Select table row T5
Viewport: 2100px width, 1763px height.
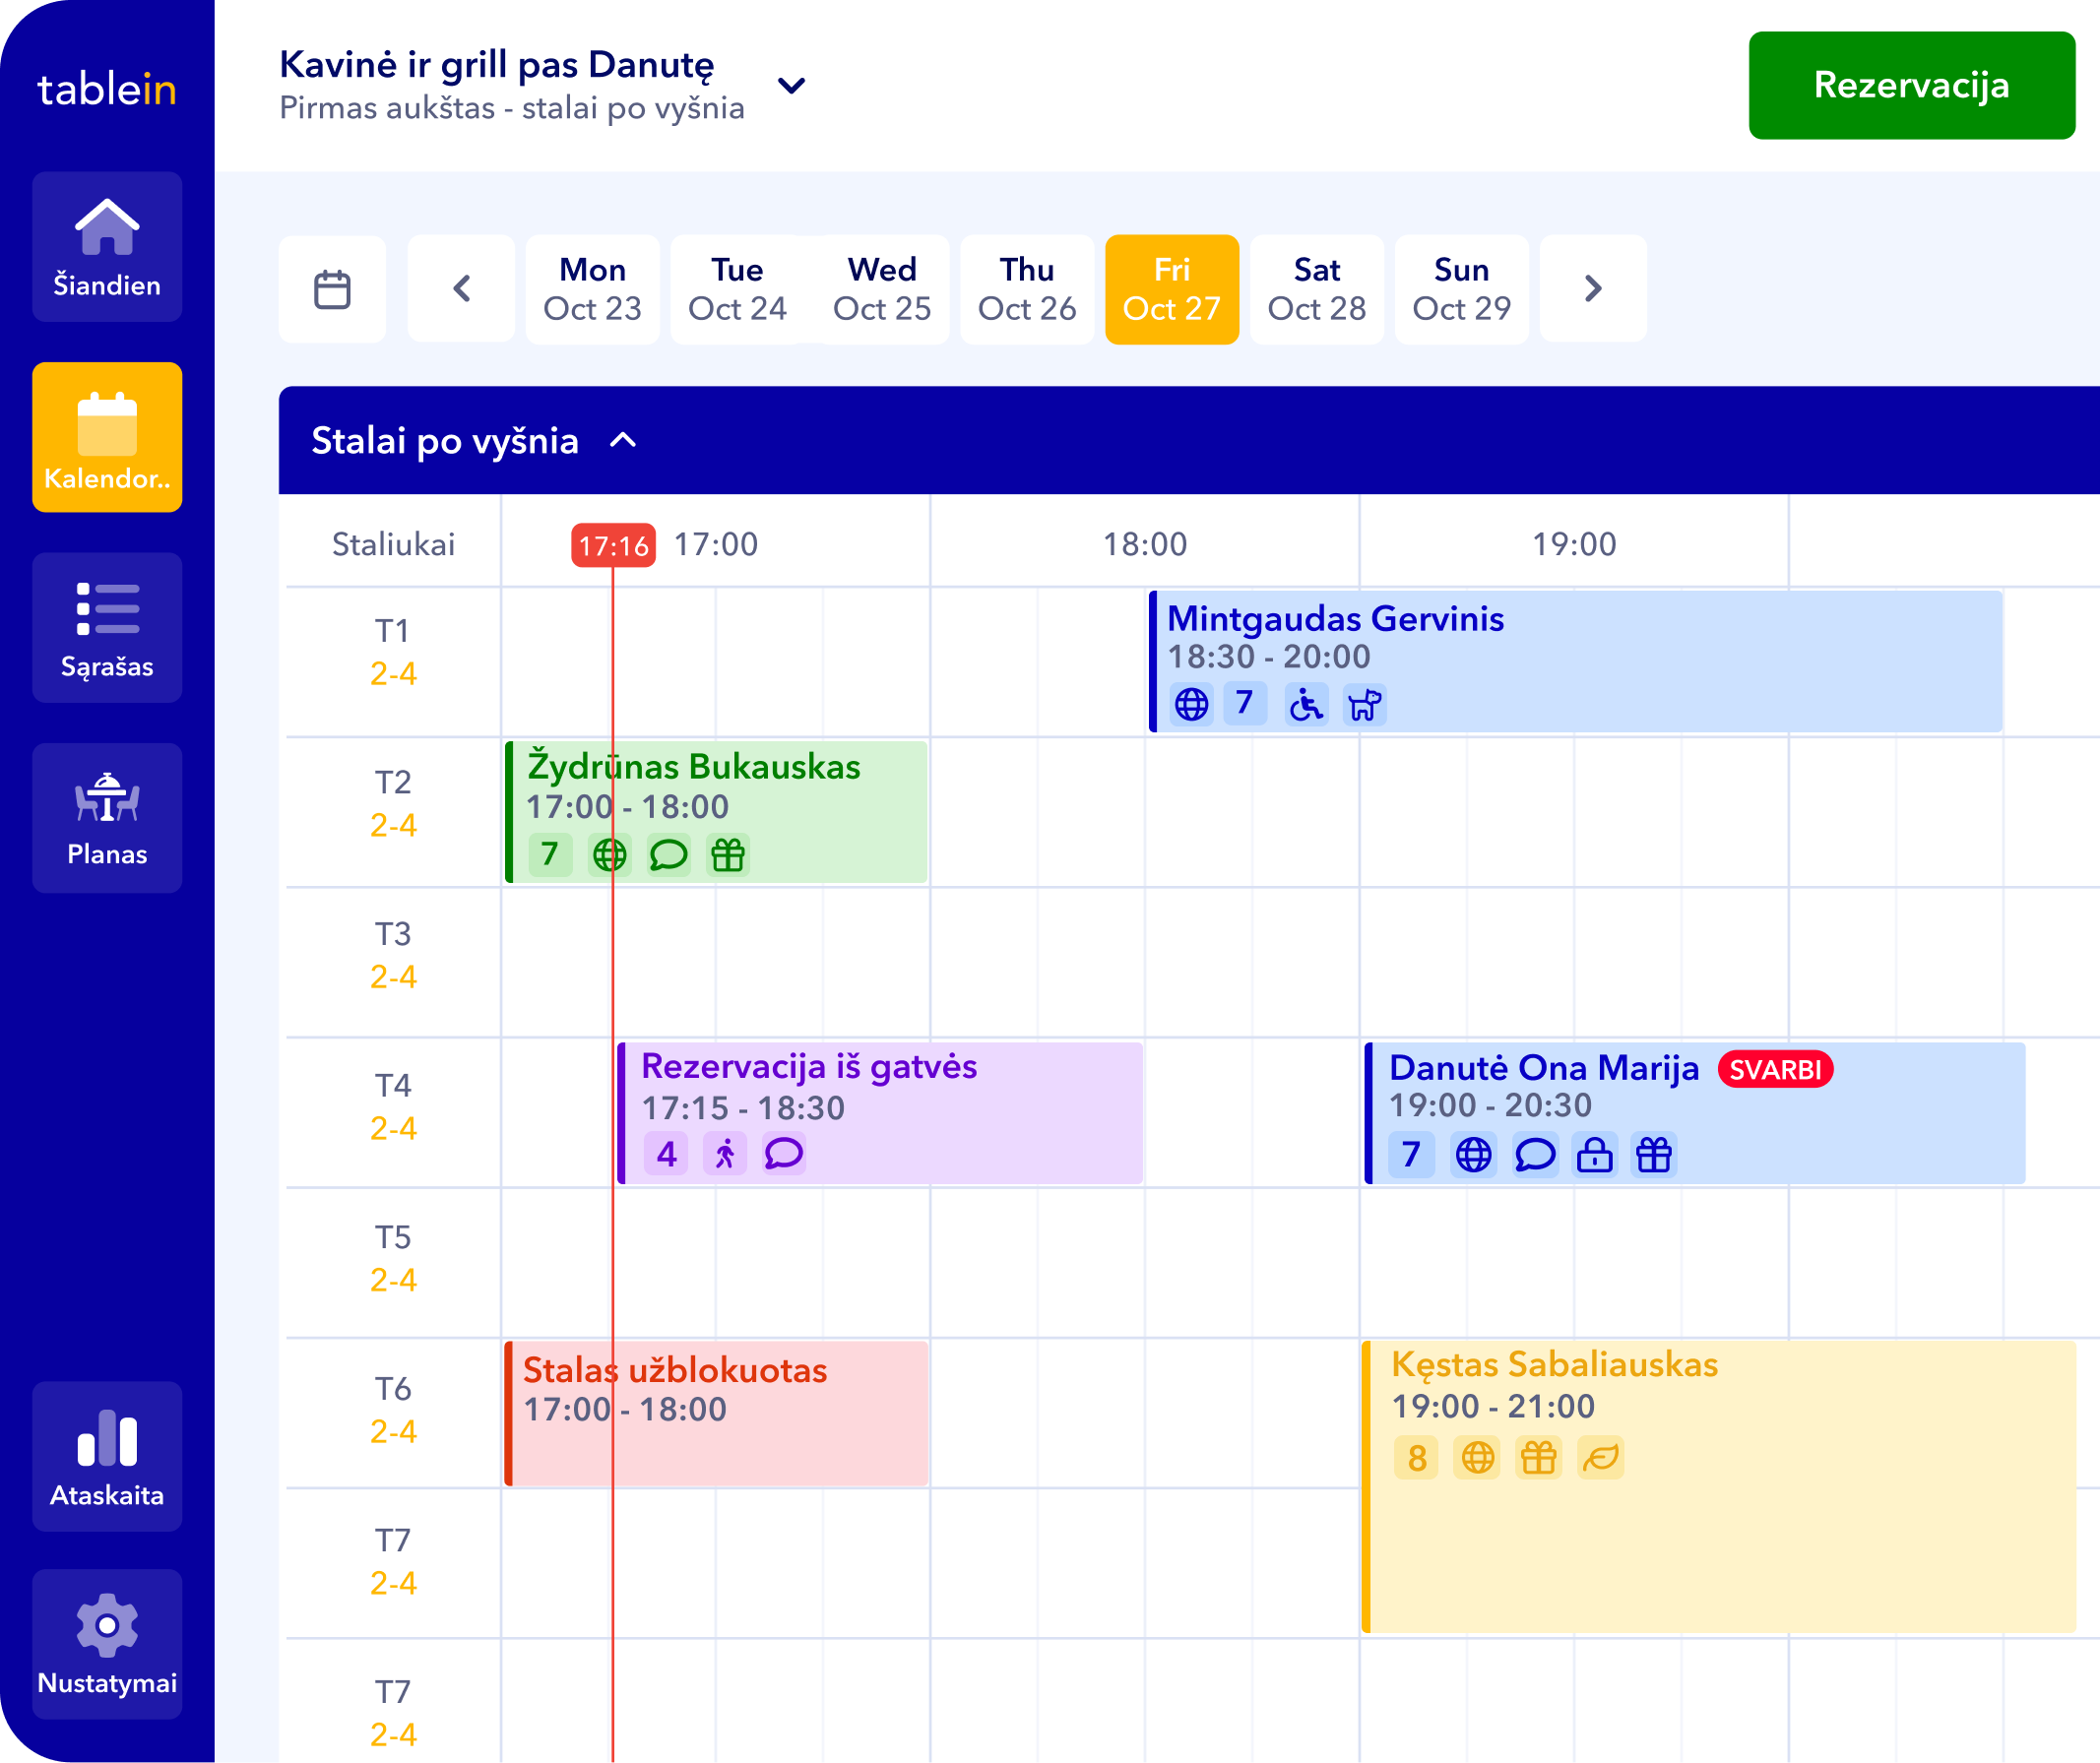[x=393, y=1259]
